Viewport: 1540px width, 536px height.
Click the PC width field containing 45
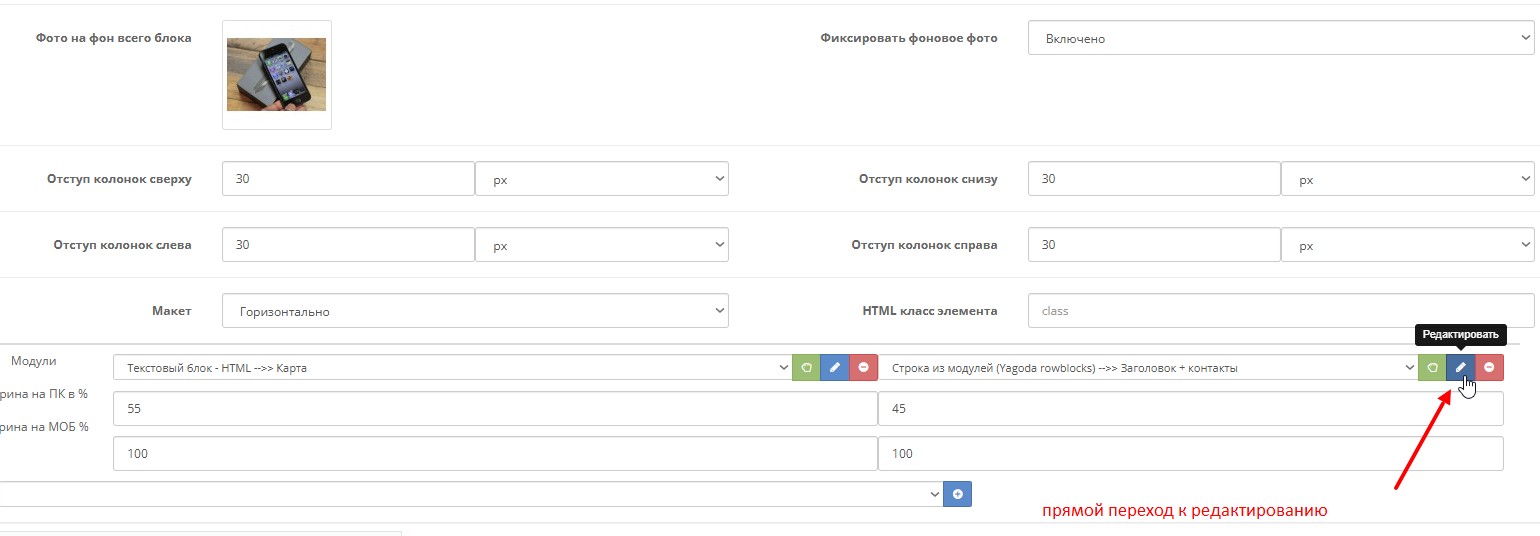[x=1190, y=408]
